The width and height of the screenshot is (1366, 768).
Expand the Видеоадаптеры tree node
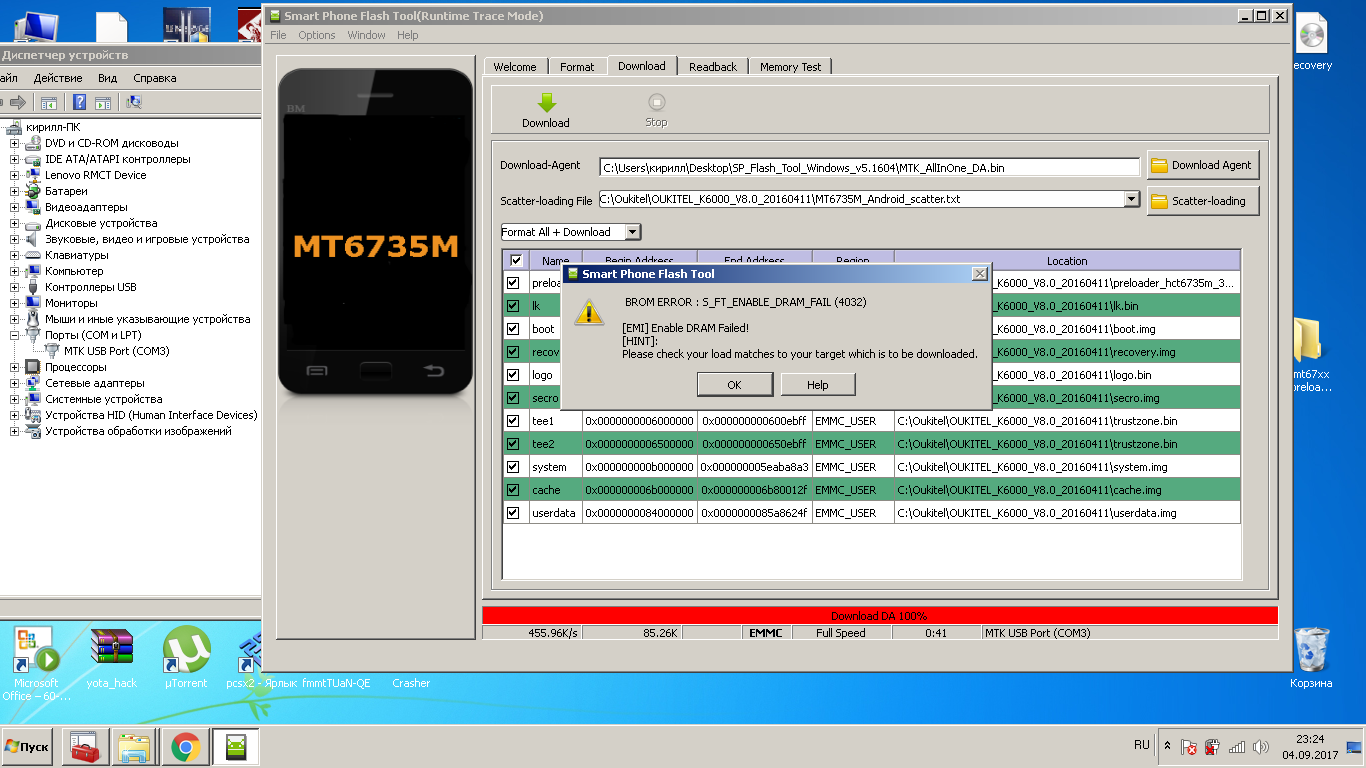(x=15, y=207)
